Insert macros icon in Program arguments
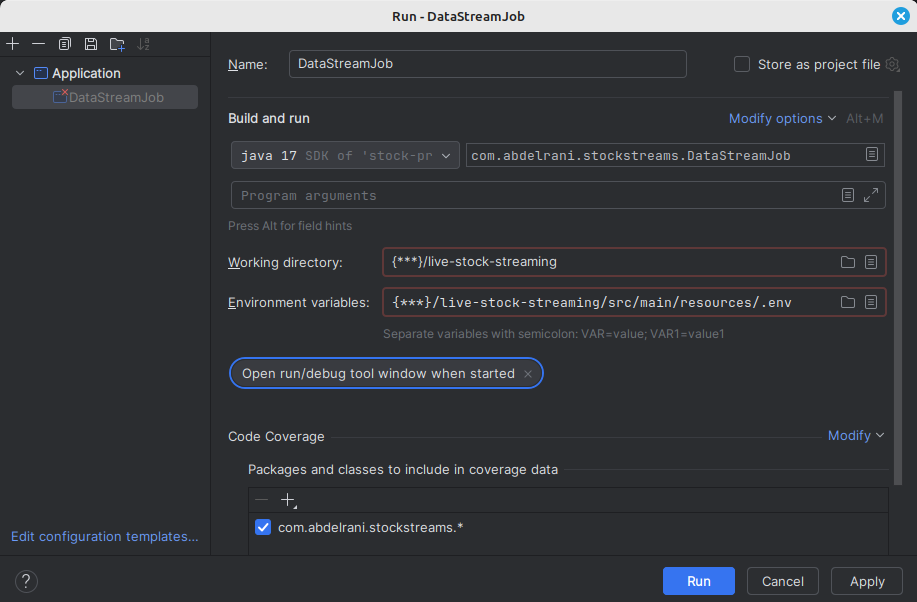The width and height of the screenshot is (917, 602). [x=847, y=195]
